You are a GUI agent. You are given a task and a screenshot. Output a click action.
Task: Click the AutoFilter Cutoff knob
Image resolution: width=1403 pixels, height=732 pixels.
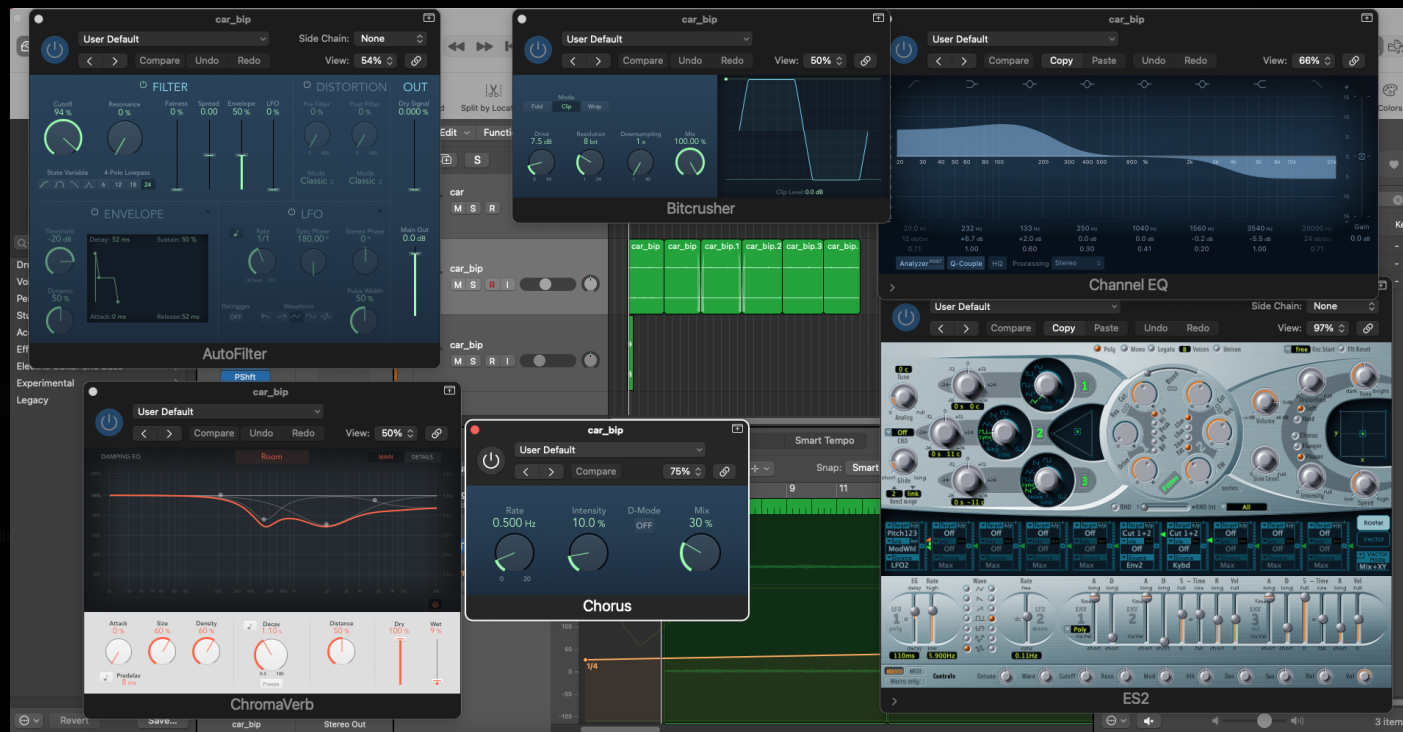[x=63, y=136]
